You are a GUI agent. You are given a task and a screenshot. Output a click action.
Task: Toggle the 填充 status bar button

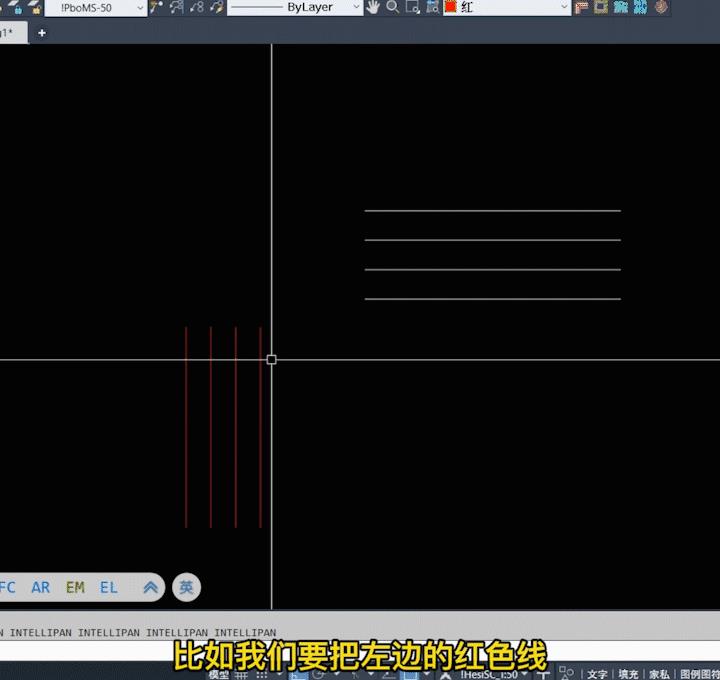[x=628, y=674]
